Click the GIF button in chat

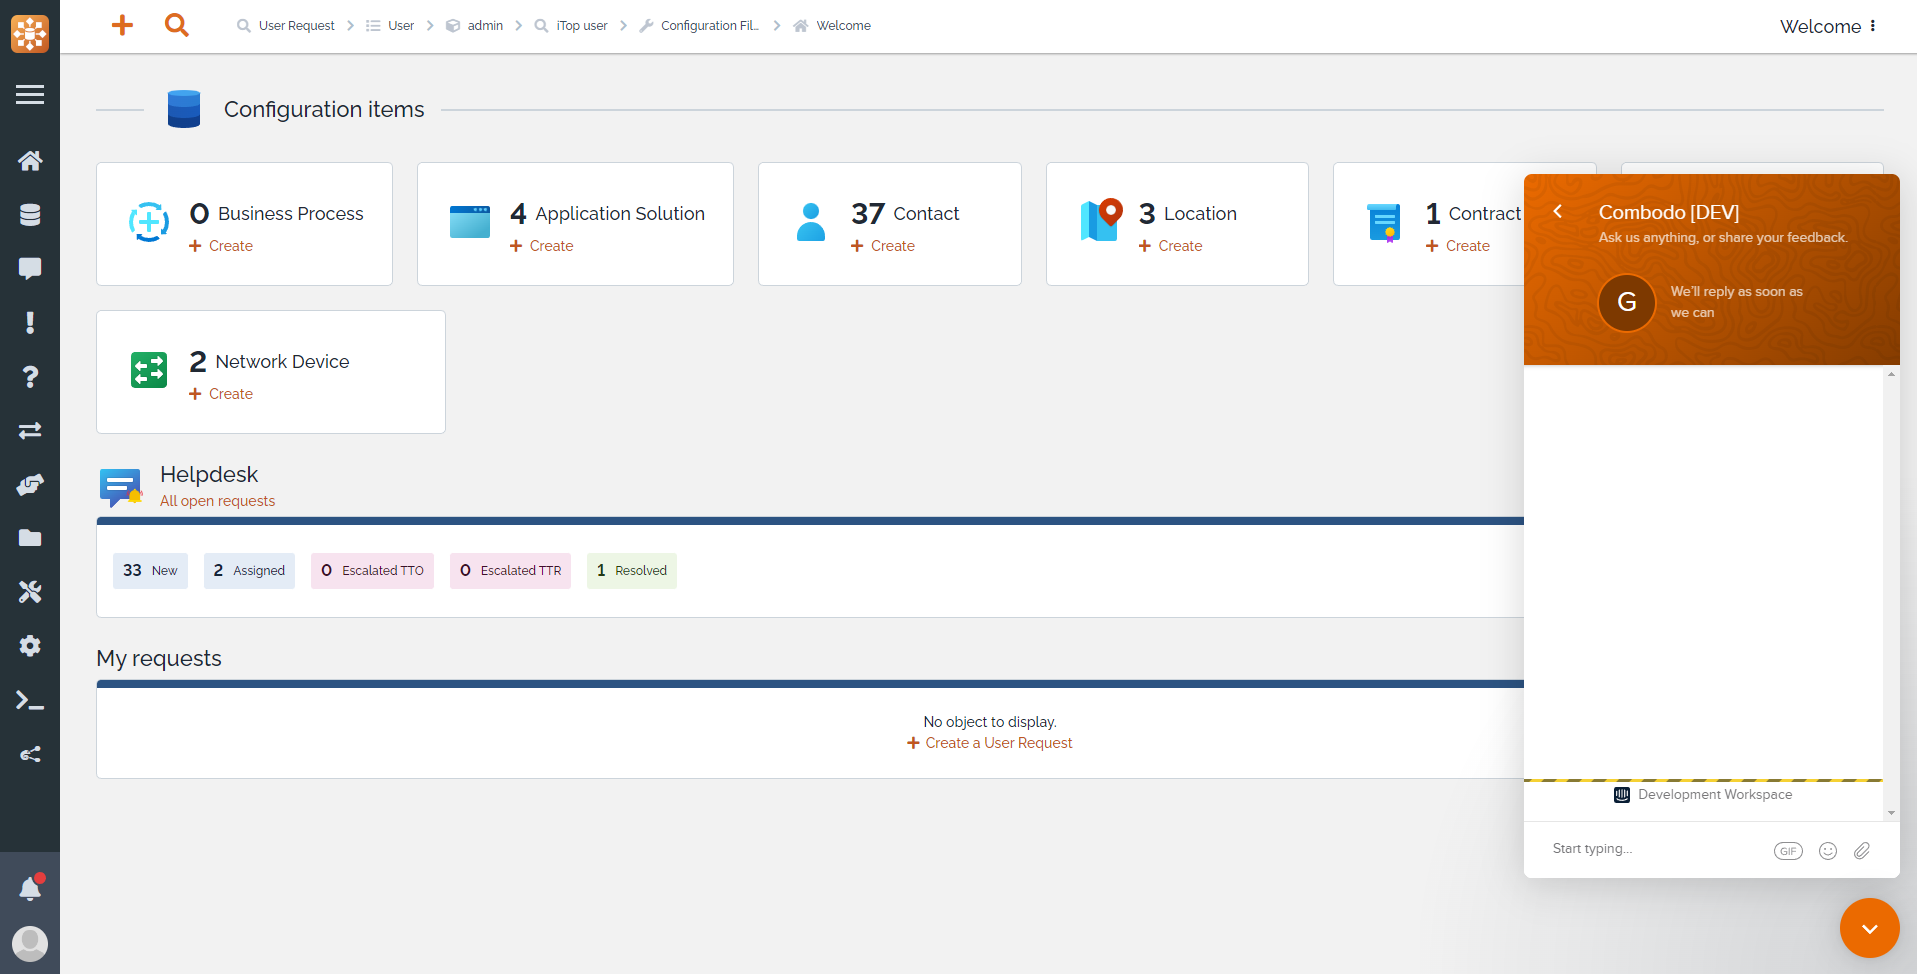click(1787, 850)
